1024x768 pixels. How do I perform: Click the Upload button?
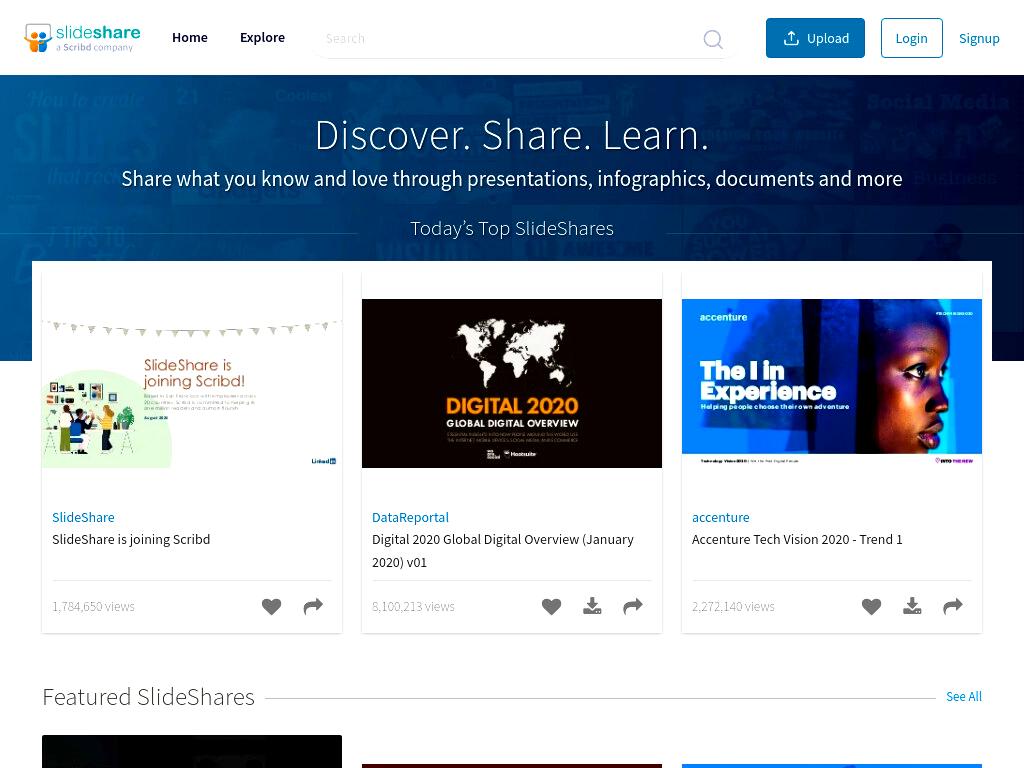[815, 38]
